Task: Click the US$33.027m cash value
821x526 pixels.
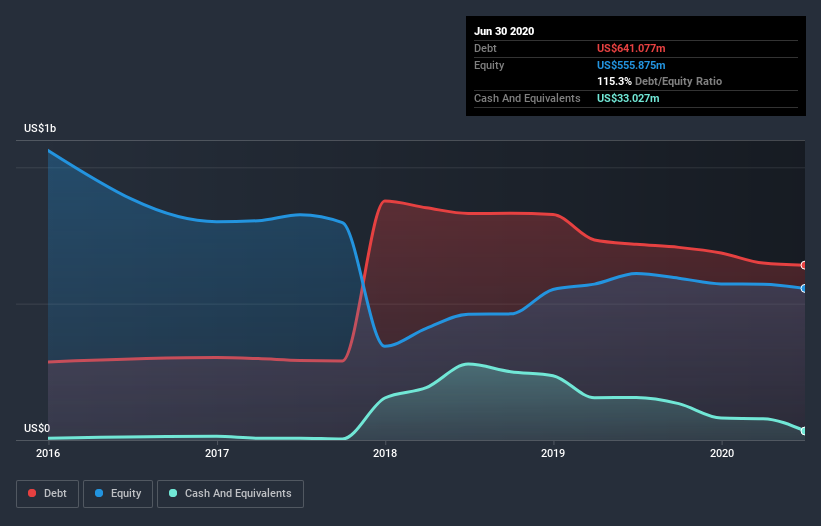Action: (628, 98)
